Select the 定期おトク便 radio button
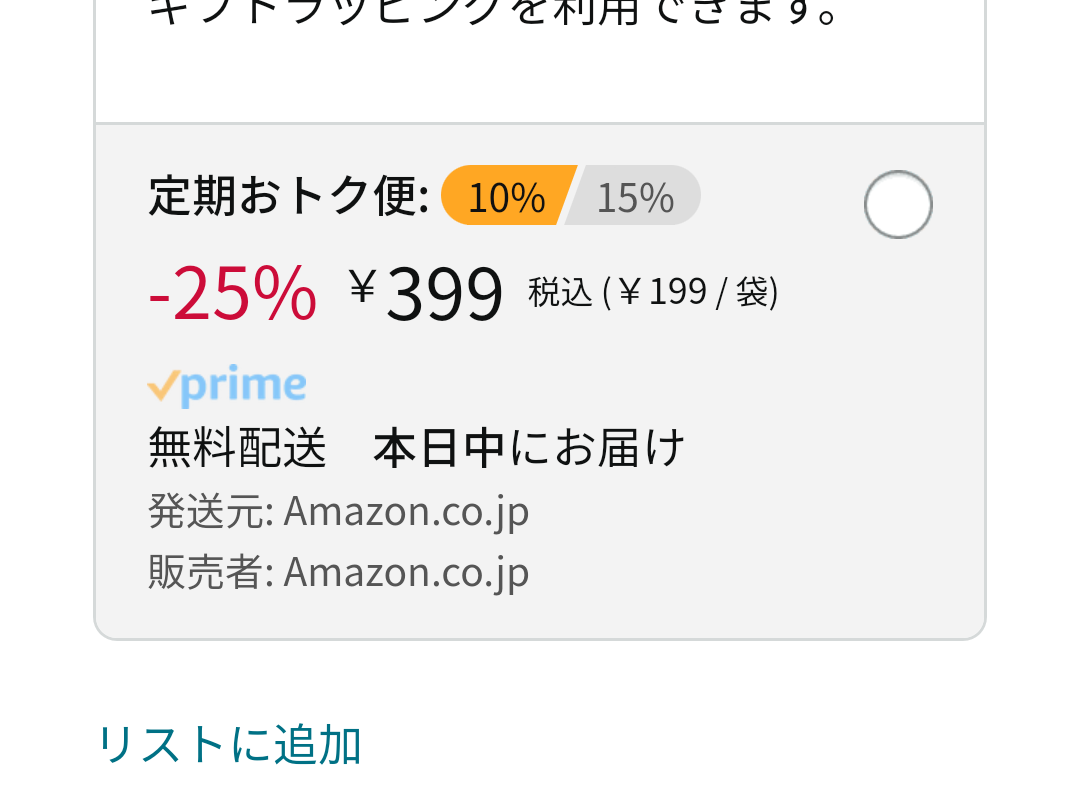1080x788 pixels. tap(898, 205)
